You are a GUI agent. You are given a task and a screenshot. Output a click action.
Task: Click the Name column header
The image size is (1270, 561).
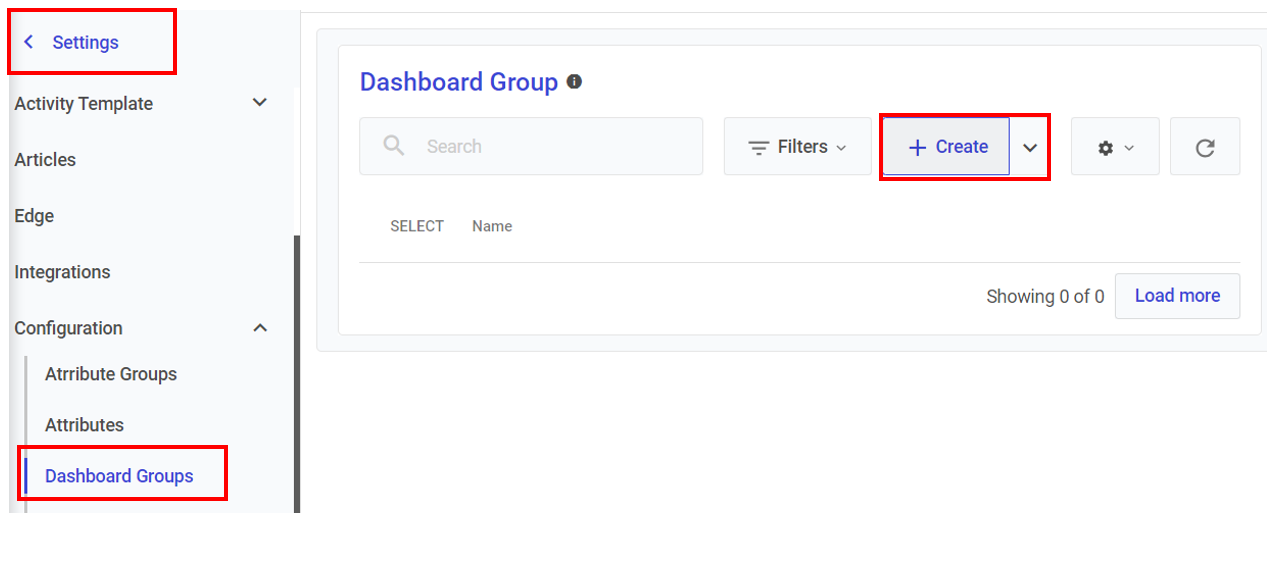tap(492, 226)
